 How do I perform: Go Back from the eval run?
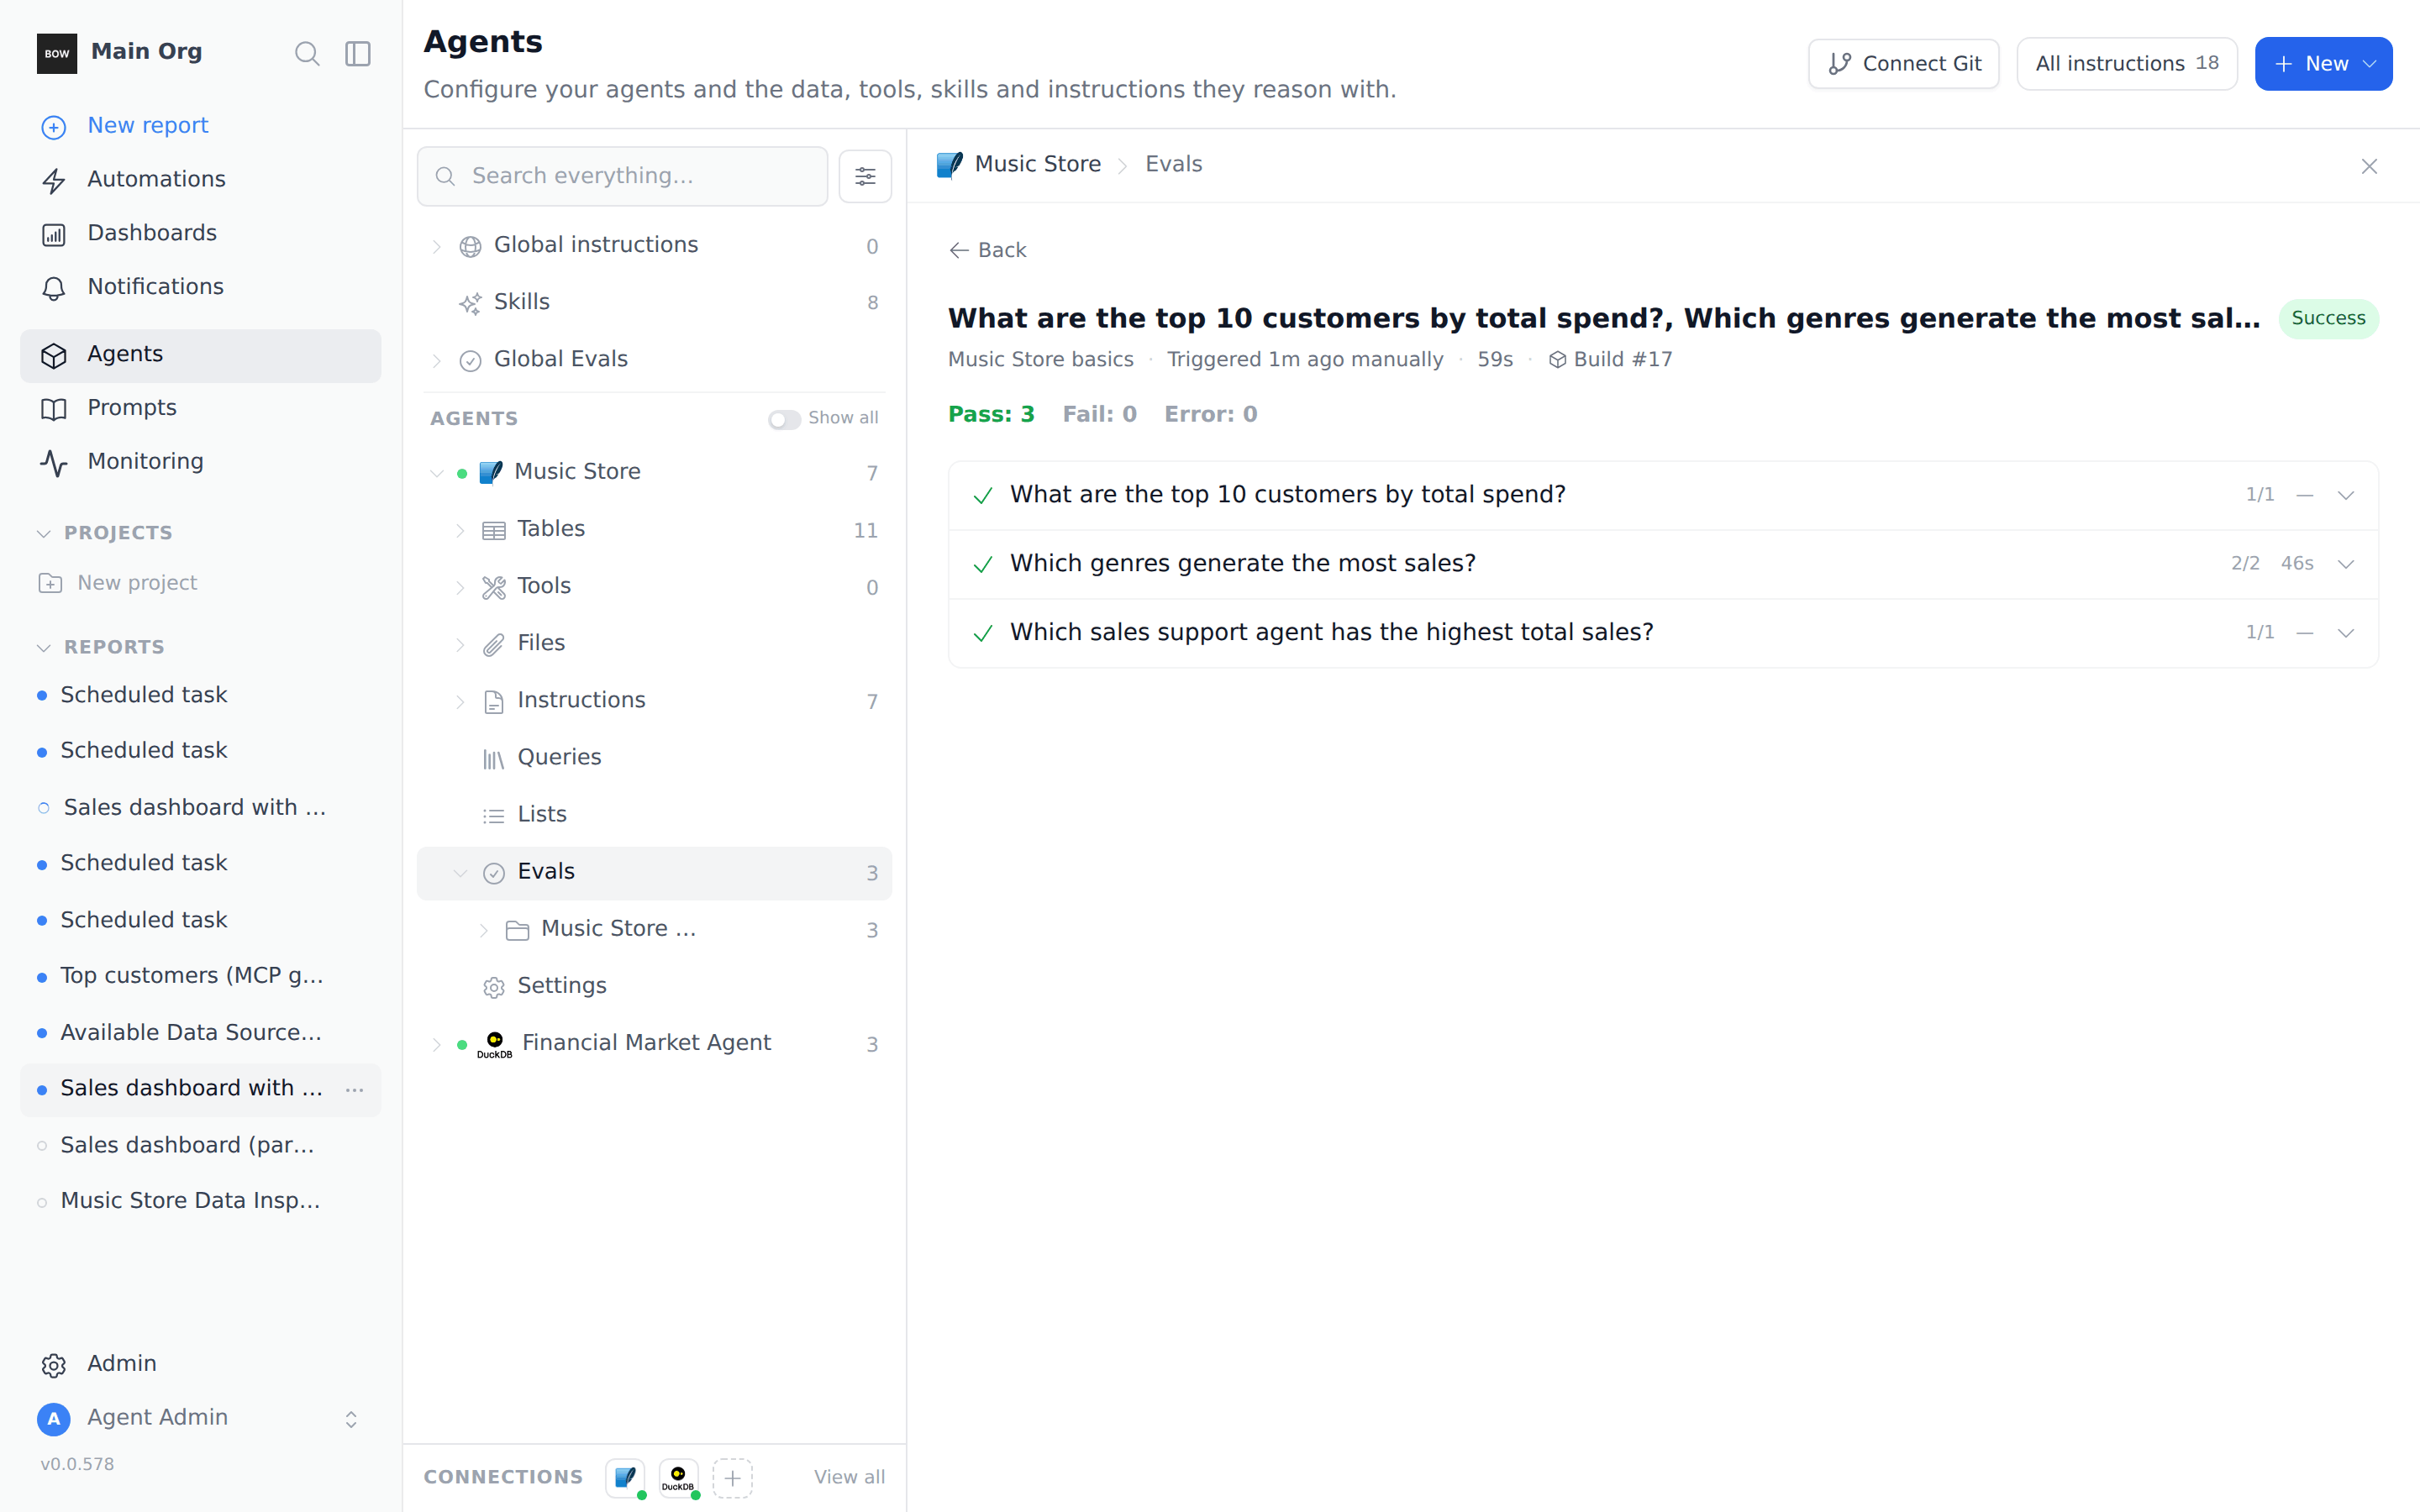pyautogui.click(x=987, y=250)
